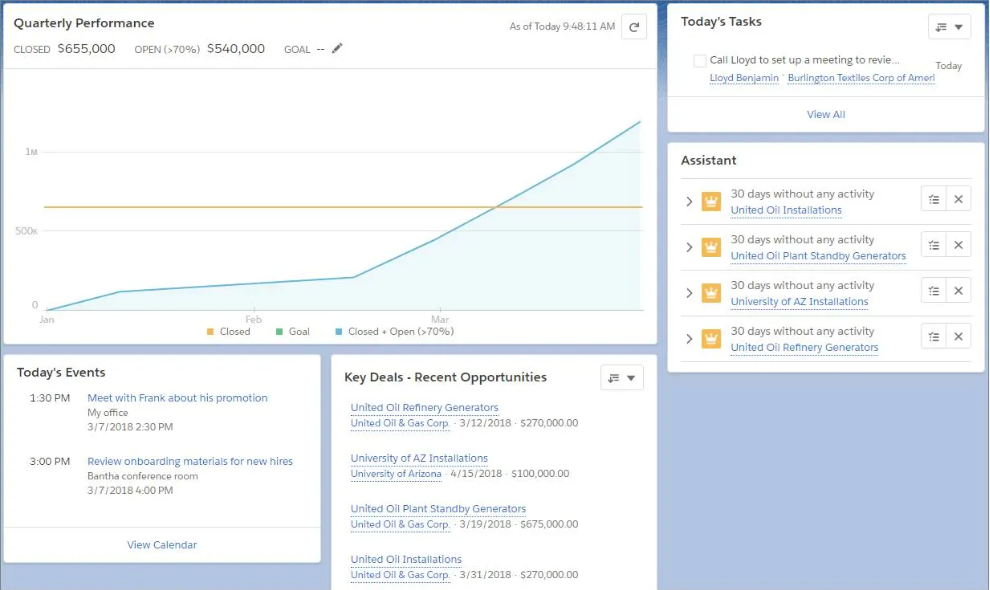Expand the United Oil Plant Standby Generators item

point(689,247)
